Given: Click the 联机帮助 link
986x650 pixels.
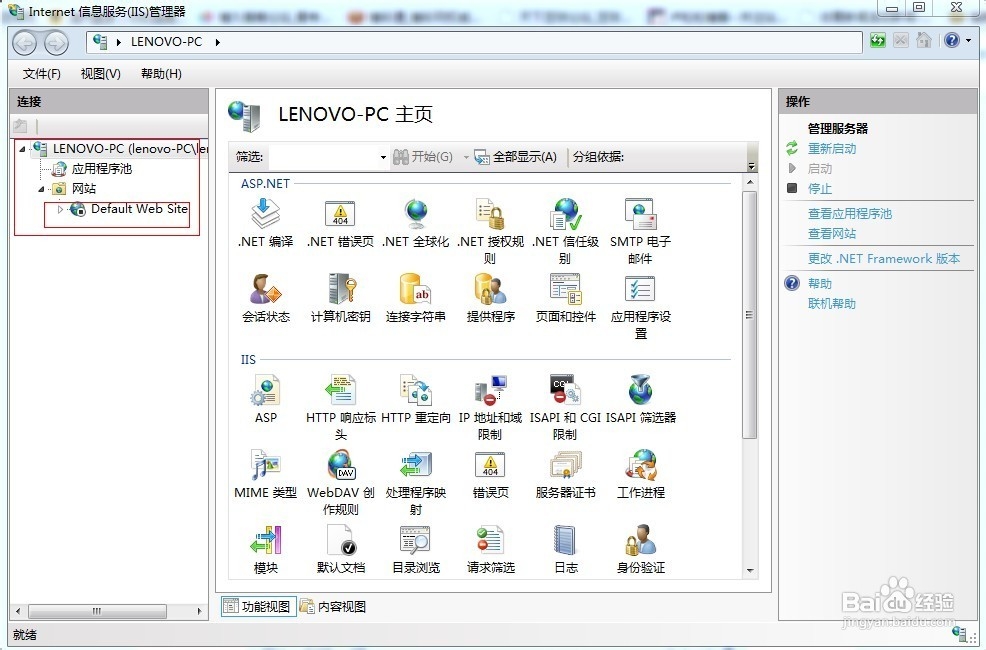Looking at the screenshot, I should (x=832, y=304).
